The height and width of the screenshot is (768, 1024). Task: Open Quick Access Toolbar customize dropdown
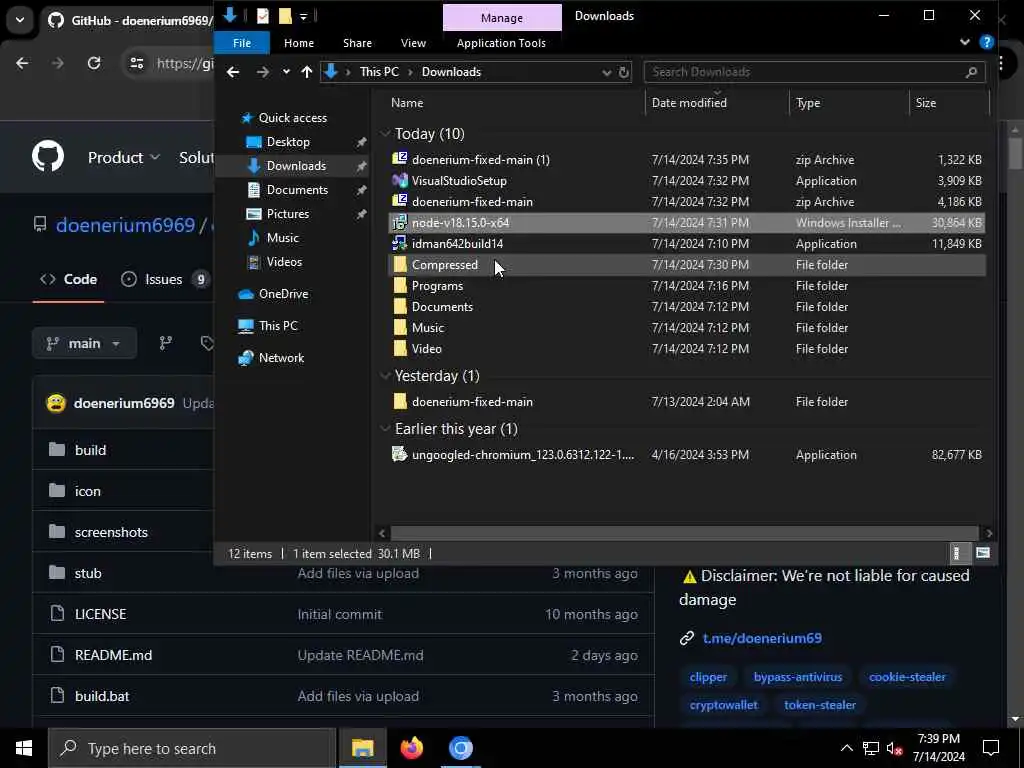click(304, 16)
